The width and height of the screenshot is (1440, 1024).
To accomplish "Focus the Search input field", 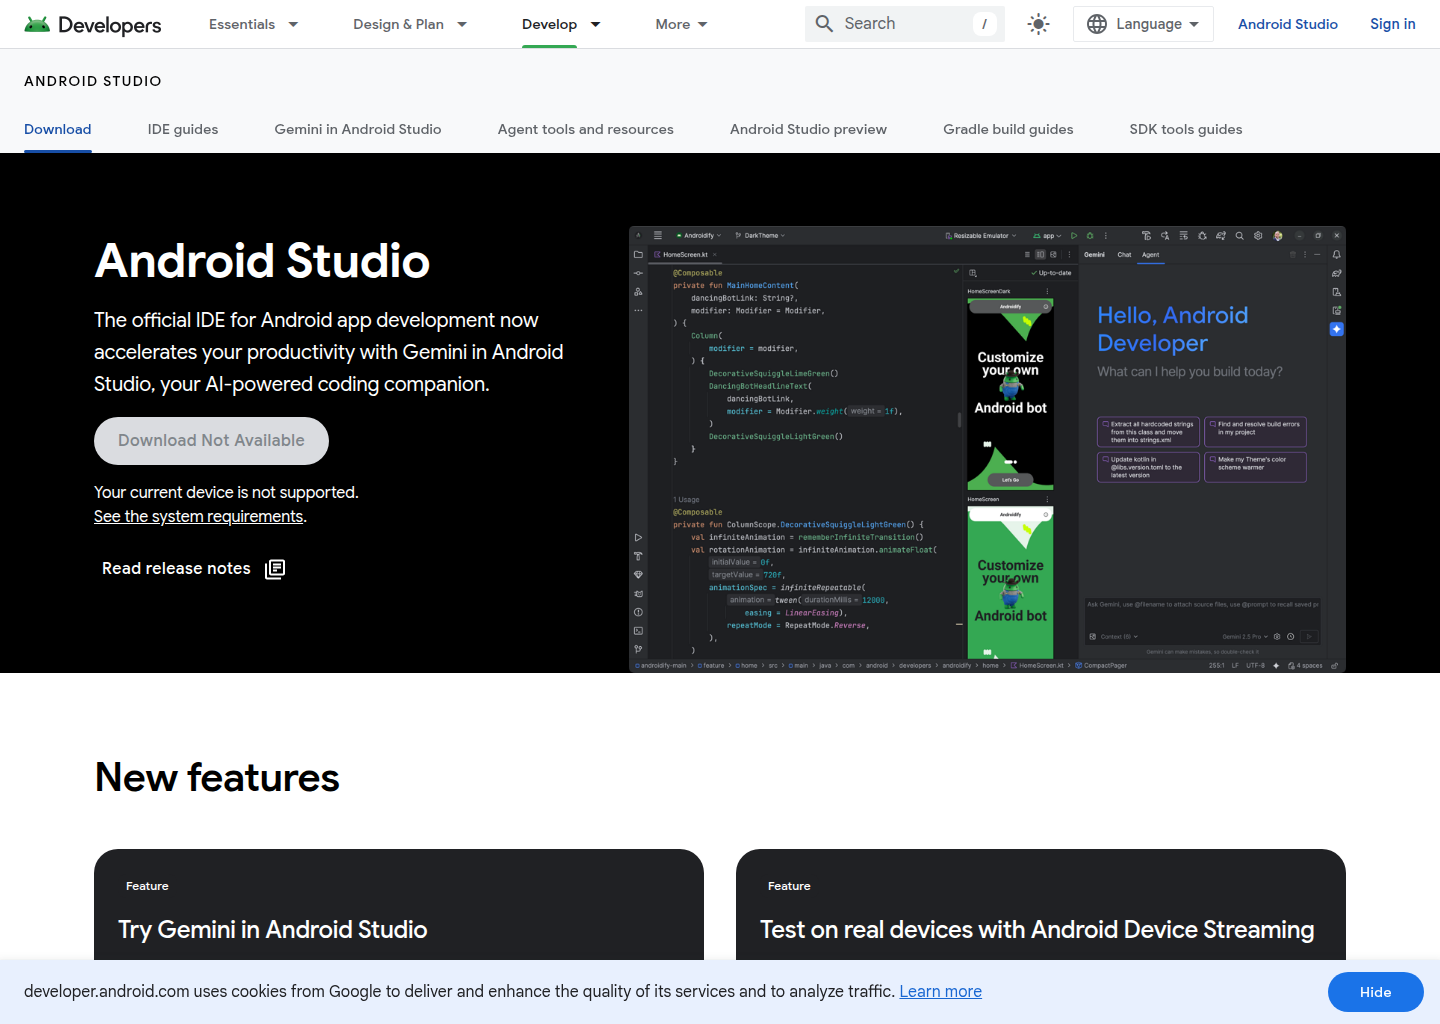I will click(x=904, y=24).
